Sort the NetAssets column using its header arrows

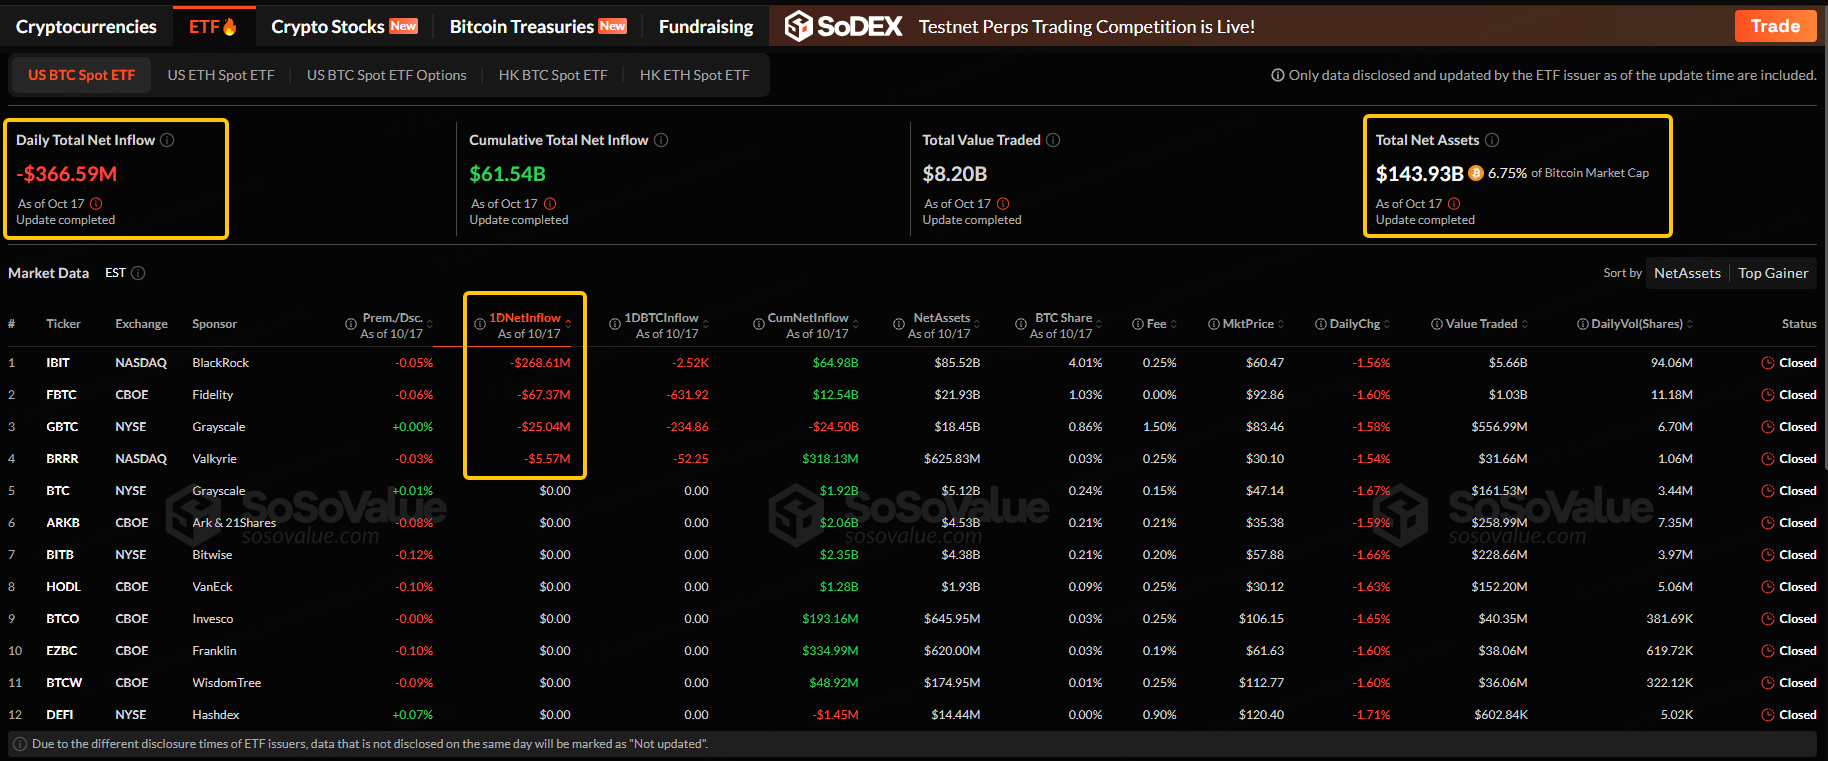977,324
